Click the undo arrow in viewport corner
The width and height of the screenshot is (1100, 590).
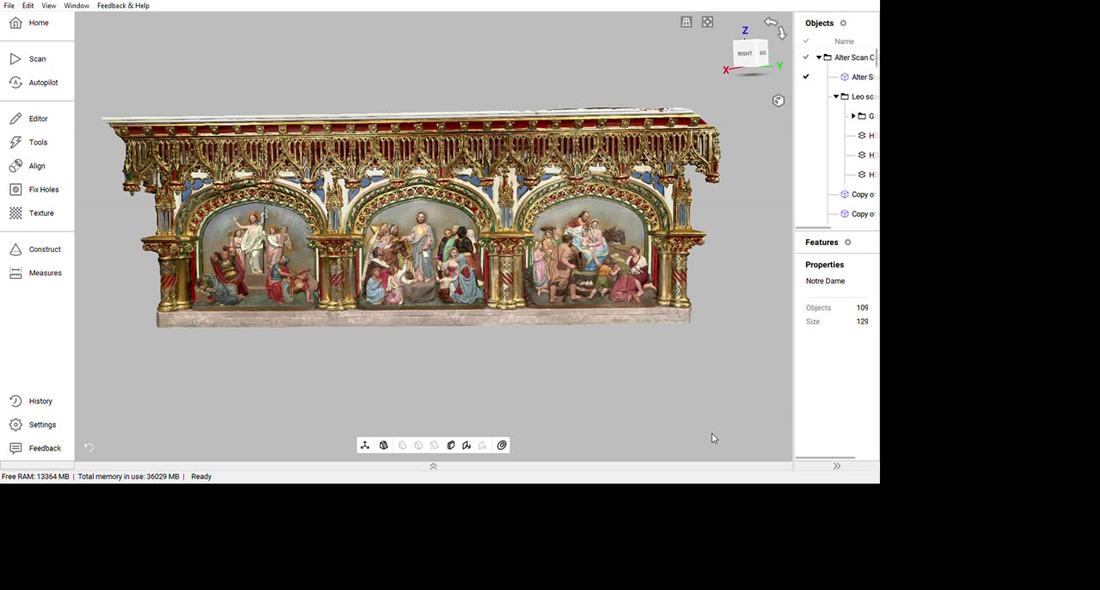pyautogui.click(x=88, y=448)
